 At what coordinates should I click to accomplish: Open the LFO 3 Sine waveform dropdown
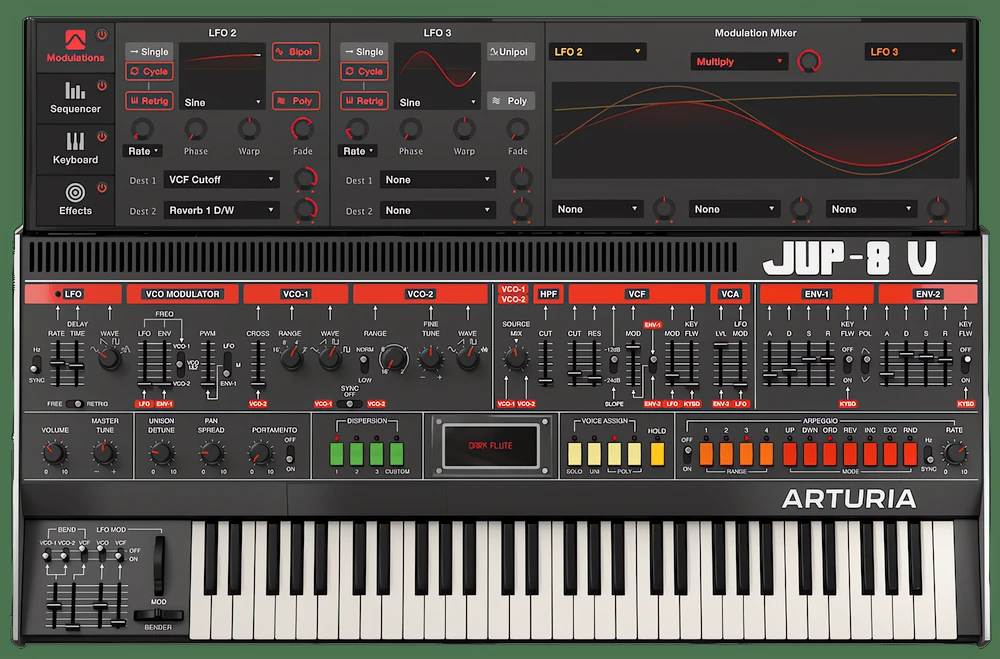[x=437, y=102]
